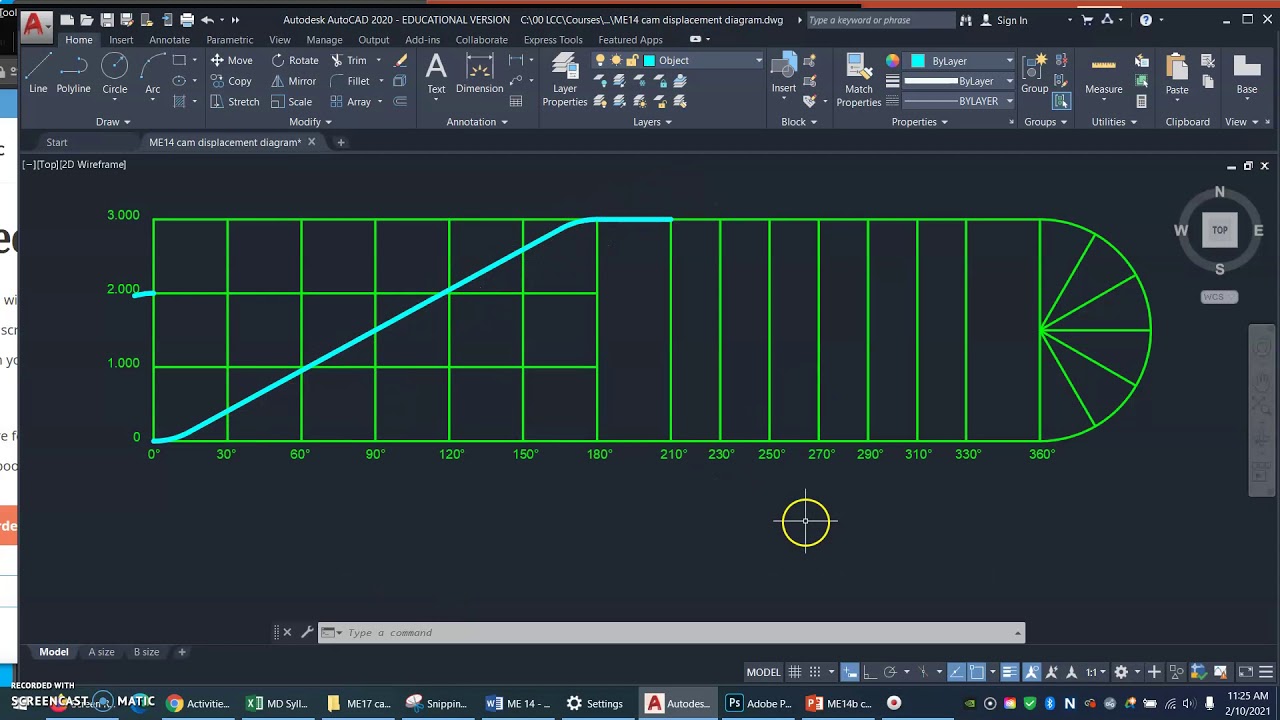This screenshot has height=720, width=1280.
Task: Open the Express Tools ribbon tab
Action: tap(553, 40)
